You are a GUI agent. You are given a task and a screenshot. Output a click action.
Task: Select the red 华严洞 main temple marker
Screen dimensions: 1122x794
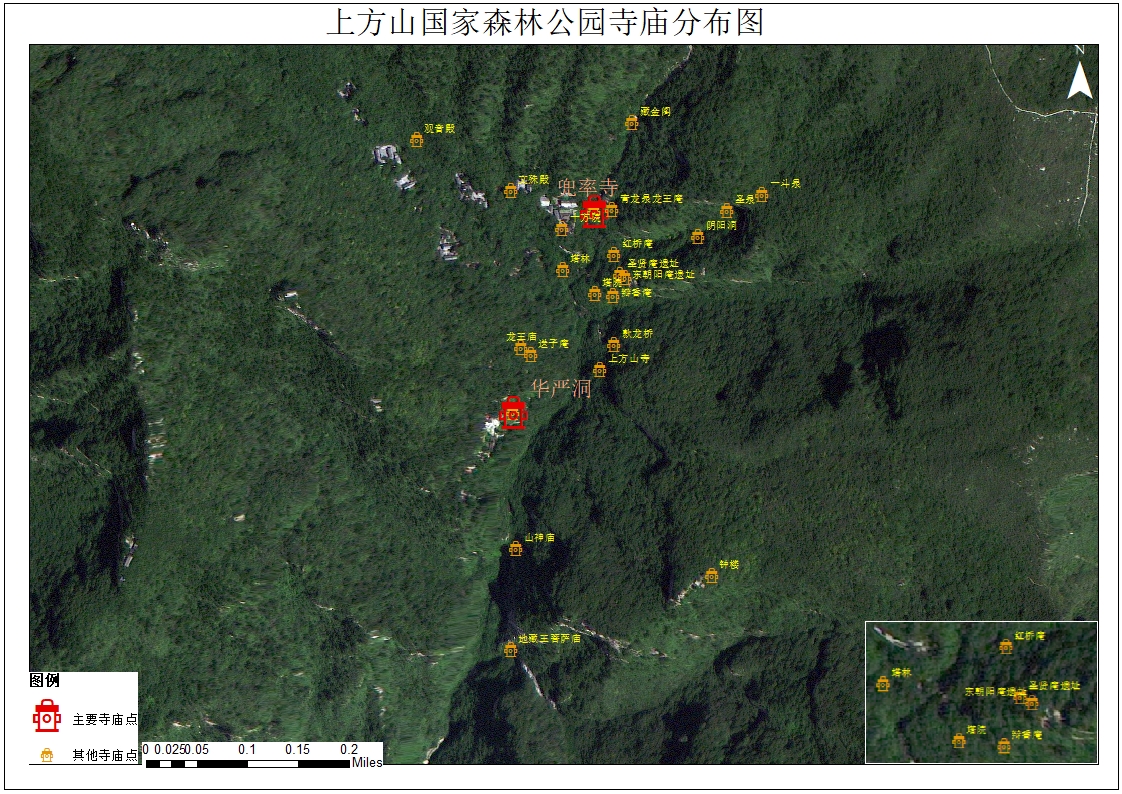[513, 412]
